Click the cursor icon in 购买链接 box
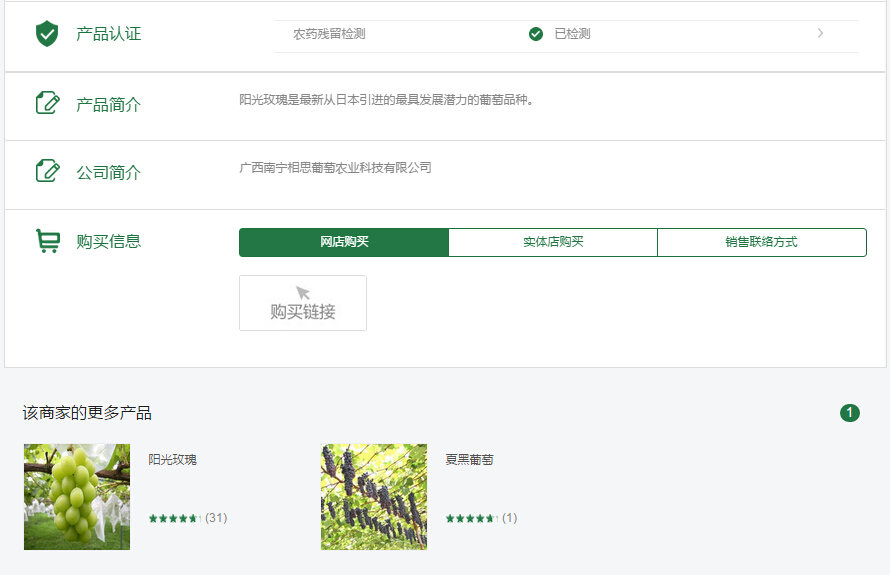The image size is (890, 575). coord(303,292)
